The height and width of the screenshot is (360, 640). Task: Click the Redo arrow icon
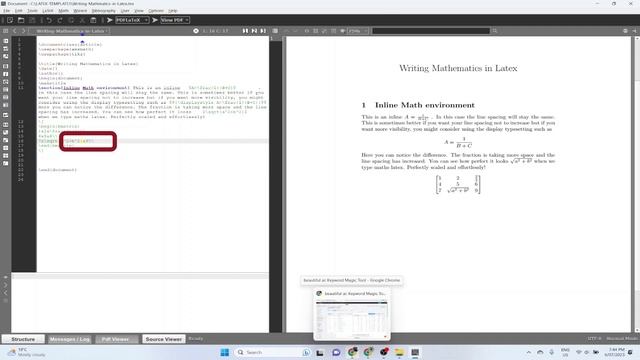pos(60,20)
